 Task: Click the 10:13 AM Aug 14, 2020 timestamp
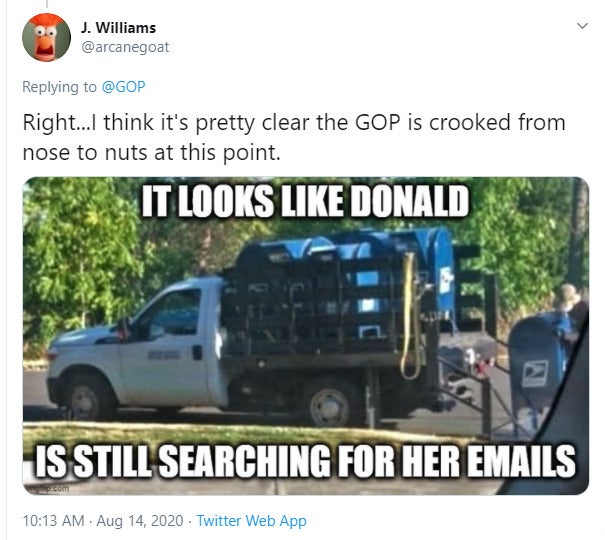[103, 521]
